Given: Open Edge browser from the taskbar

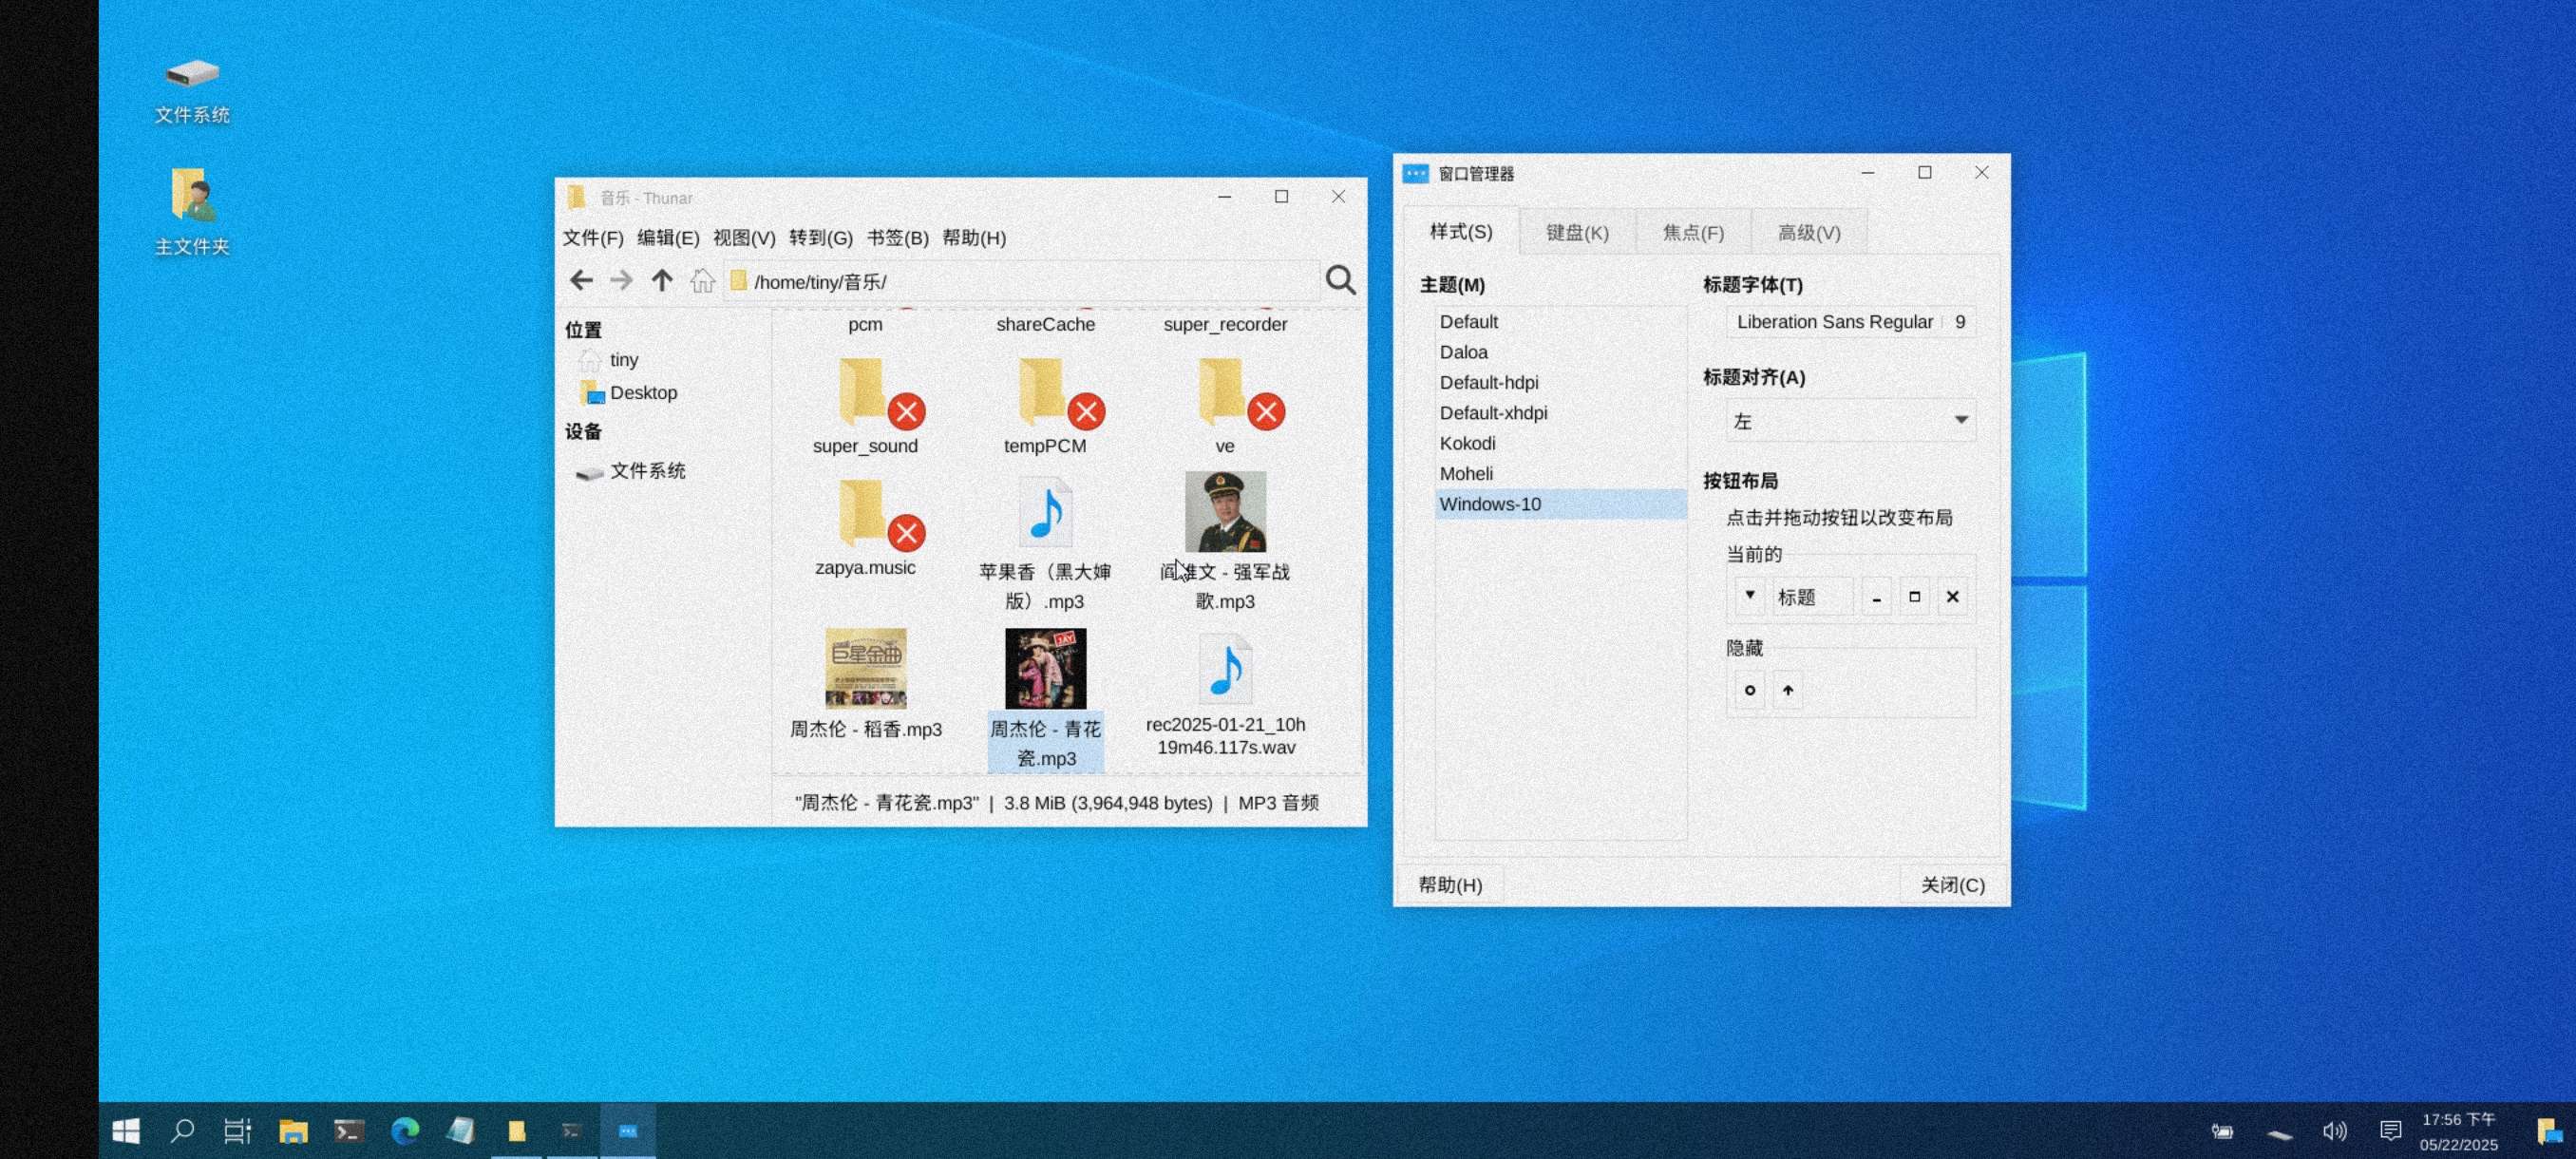Looking at the screenshot, I should tap(405, 1131).
